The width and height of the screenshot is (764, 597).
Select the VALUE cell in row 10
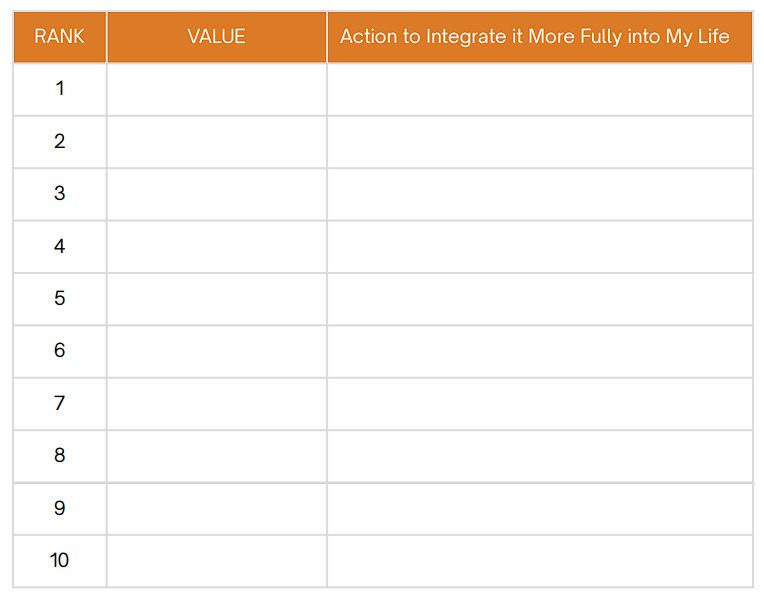[x=216, y=561]
